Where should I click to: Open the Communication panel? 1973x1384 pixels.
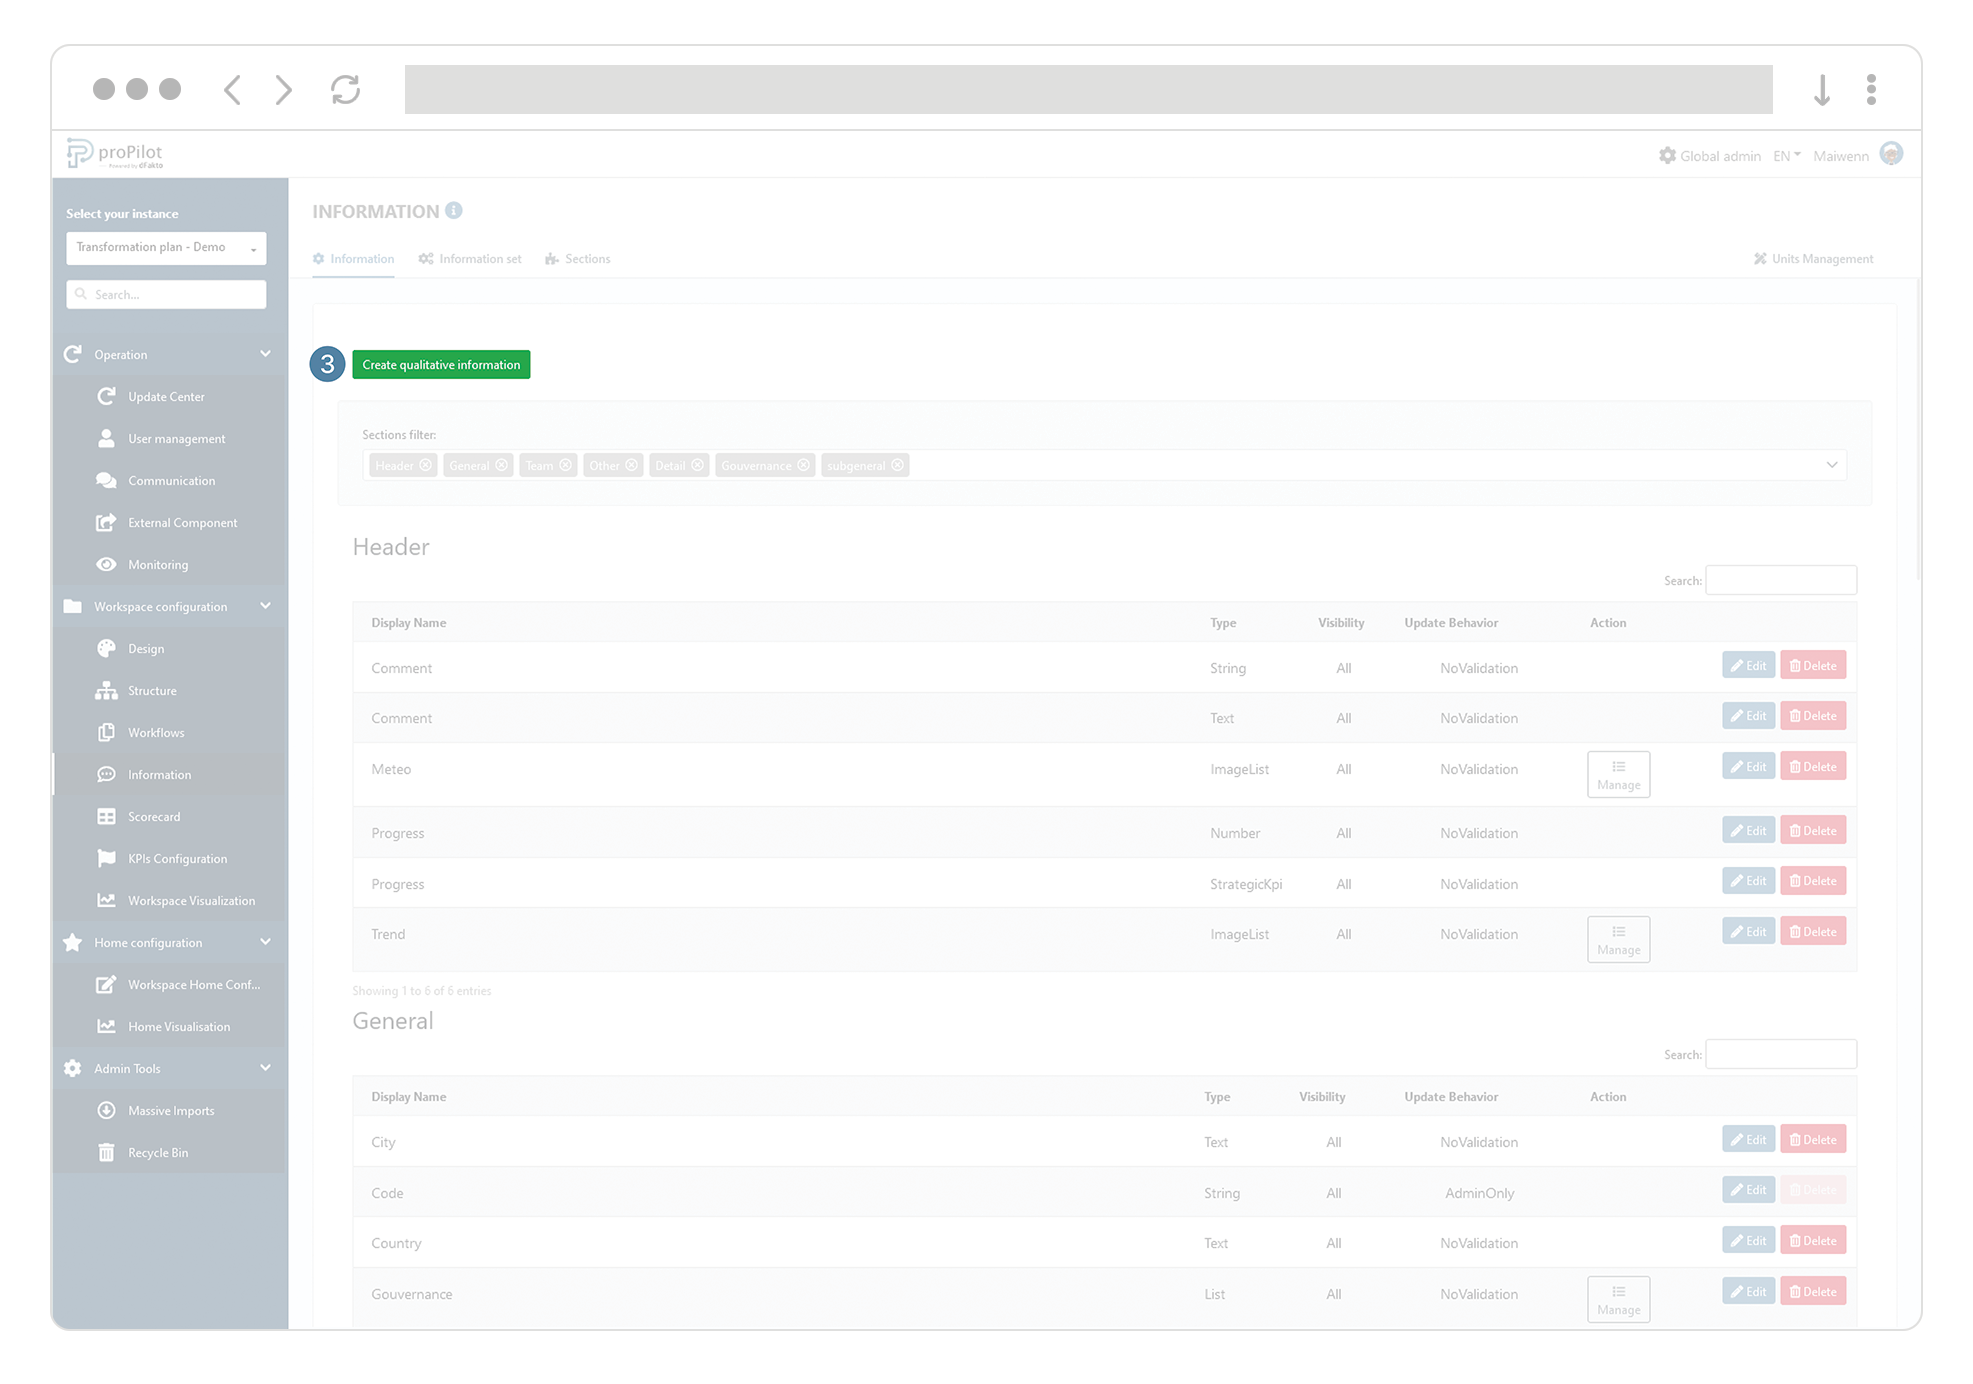point(171,480)
